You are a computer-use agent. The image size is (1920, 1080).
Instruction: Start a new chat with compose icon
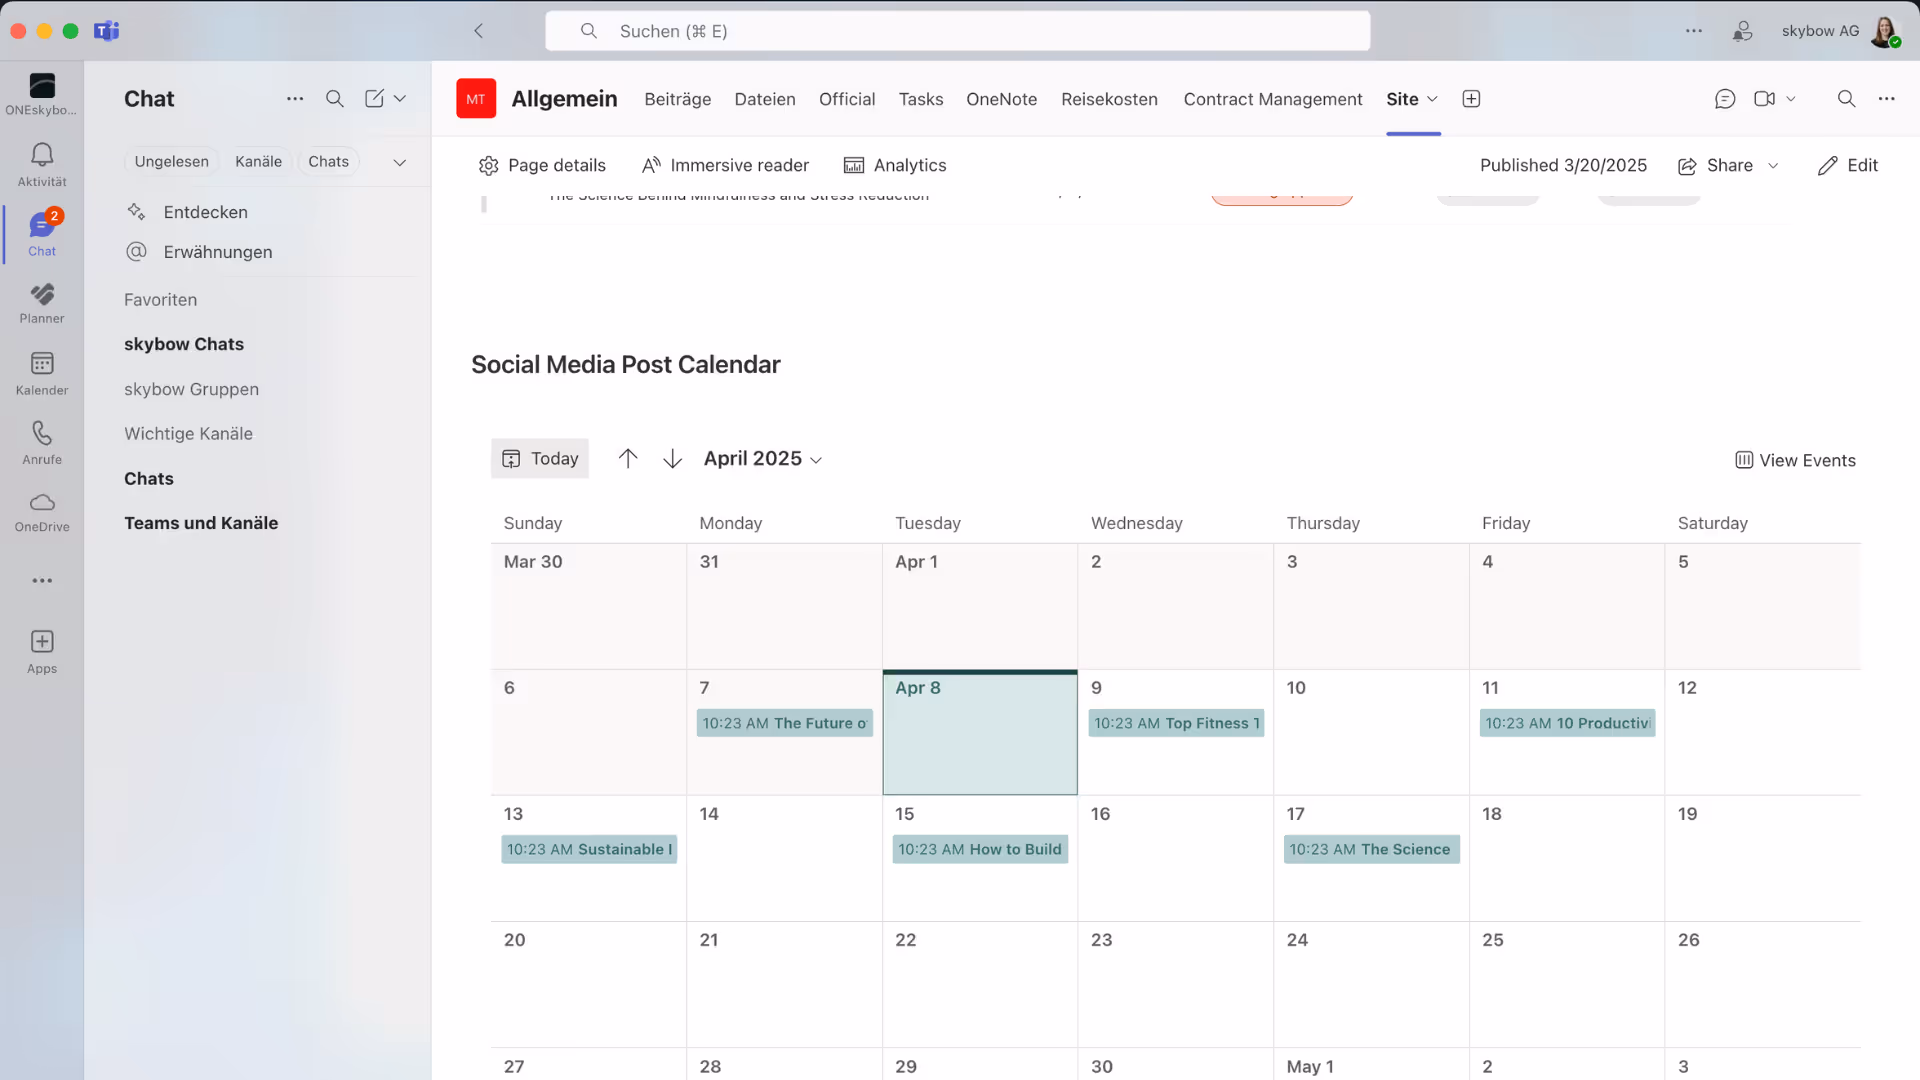pyautogui.click(x=374, y=98)
